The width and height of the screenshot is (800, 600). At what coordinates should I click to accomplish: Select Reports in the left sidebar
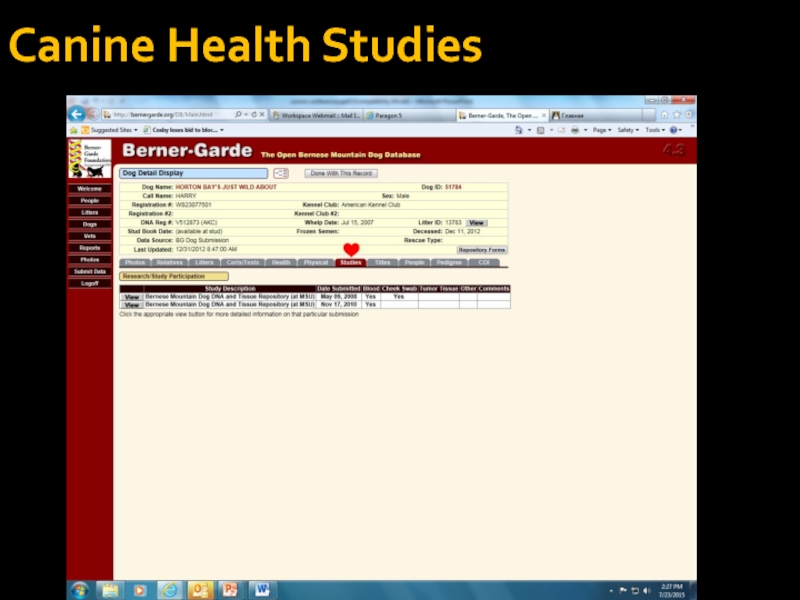click(x=89, y=248)
